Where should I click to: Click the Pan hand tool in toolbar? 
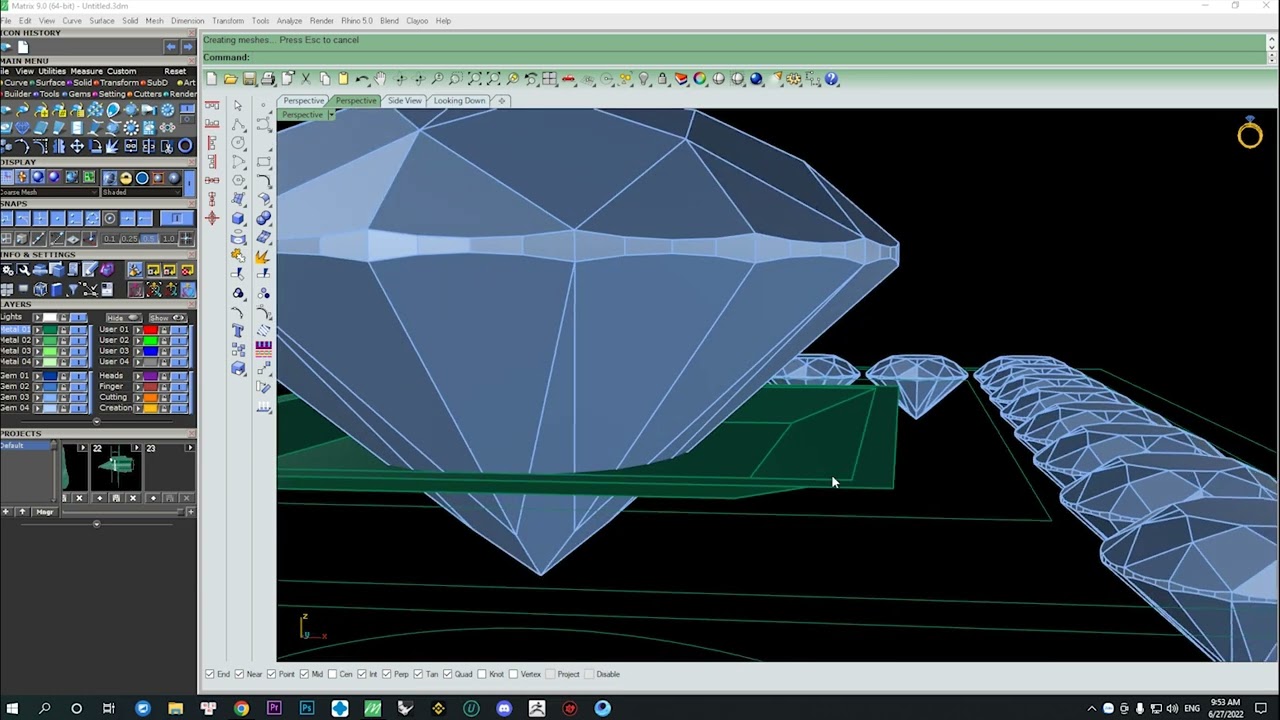point(380,79)
